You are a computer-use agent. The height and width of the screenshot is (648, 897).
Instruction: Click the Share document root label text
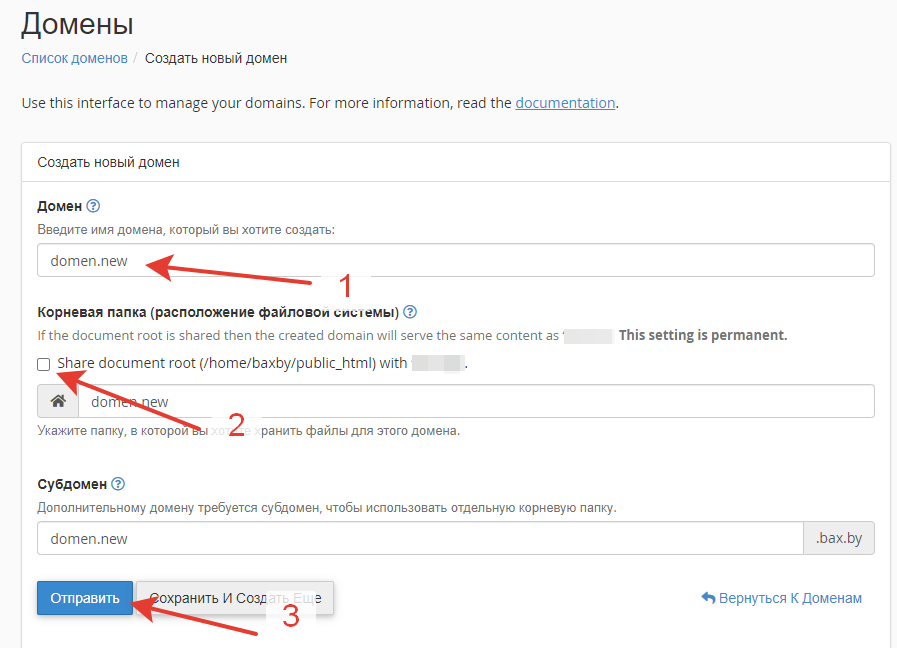262,363
